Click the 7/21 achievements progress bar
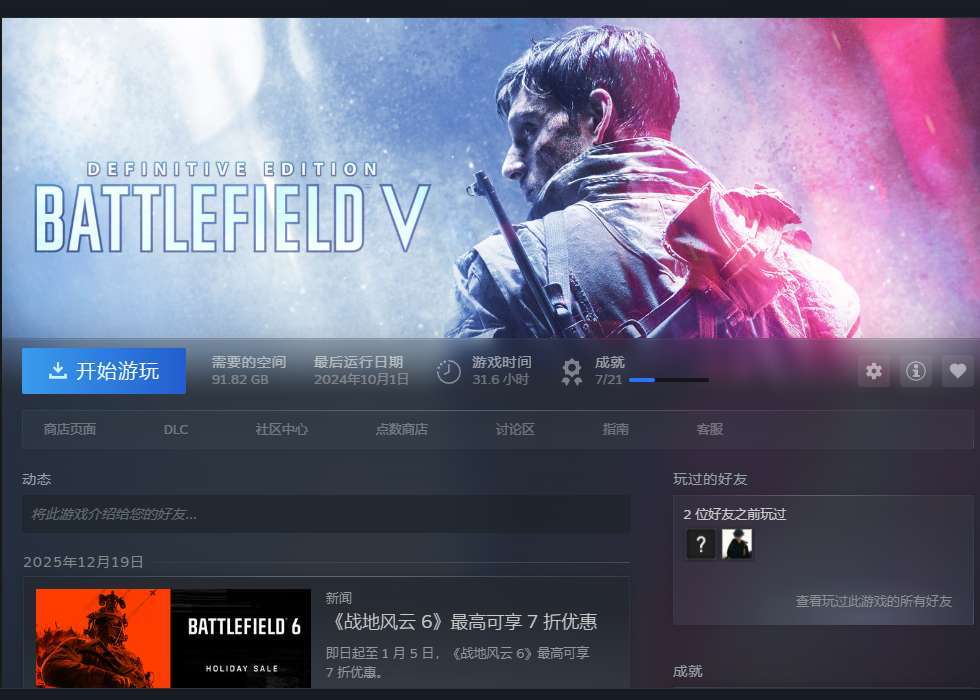 (668, 380)
